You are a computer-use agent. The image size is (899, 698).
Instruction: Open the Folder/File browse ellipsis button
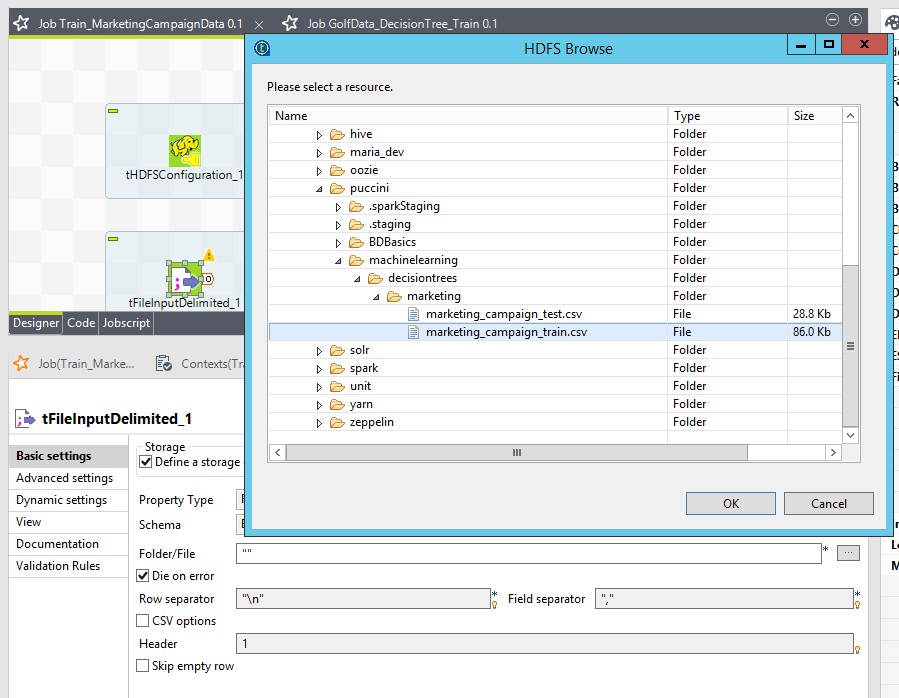coord(847,553)
